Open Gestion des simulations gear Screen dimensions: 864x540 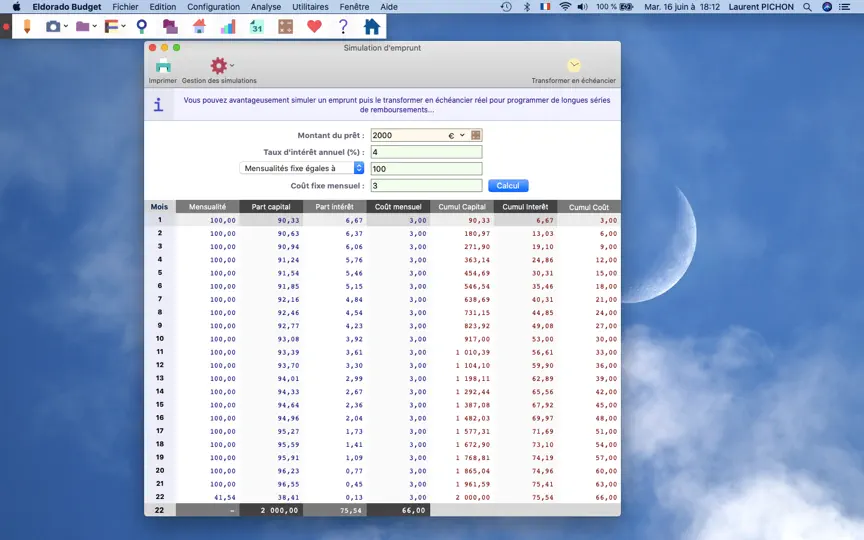point(219,66)
